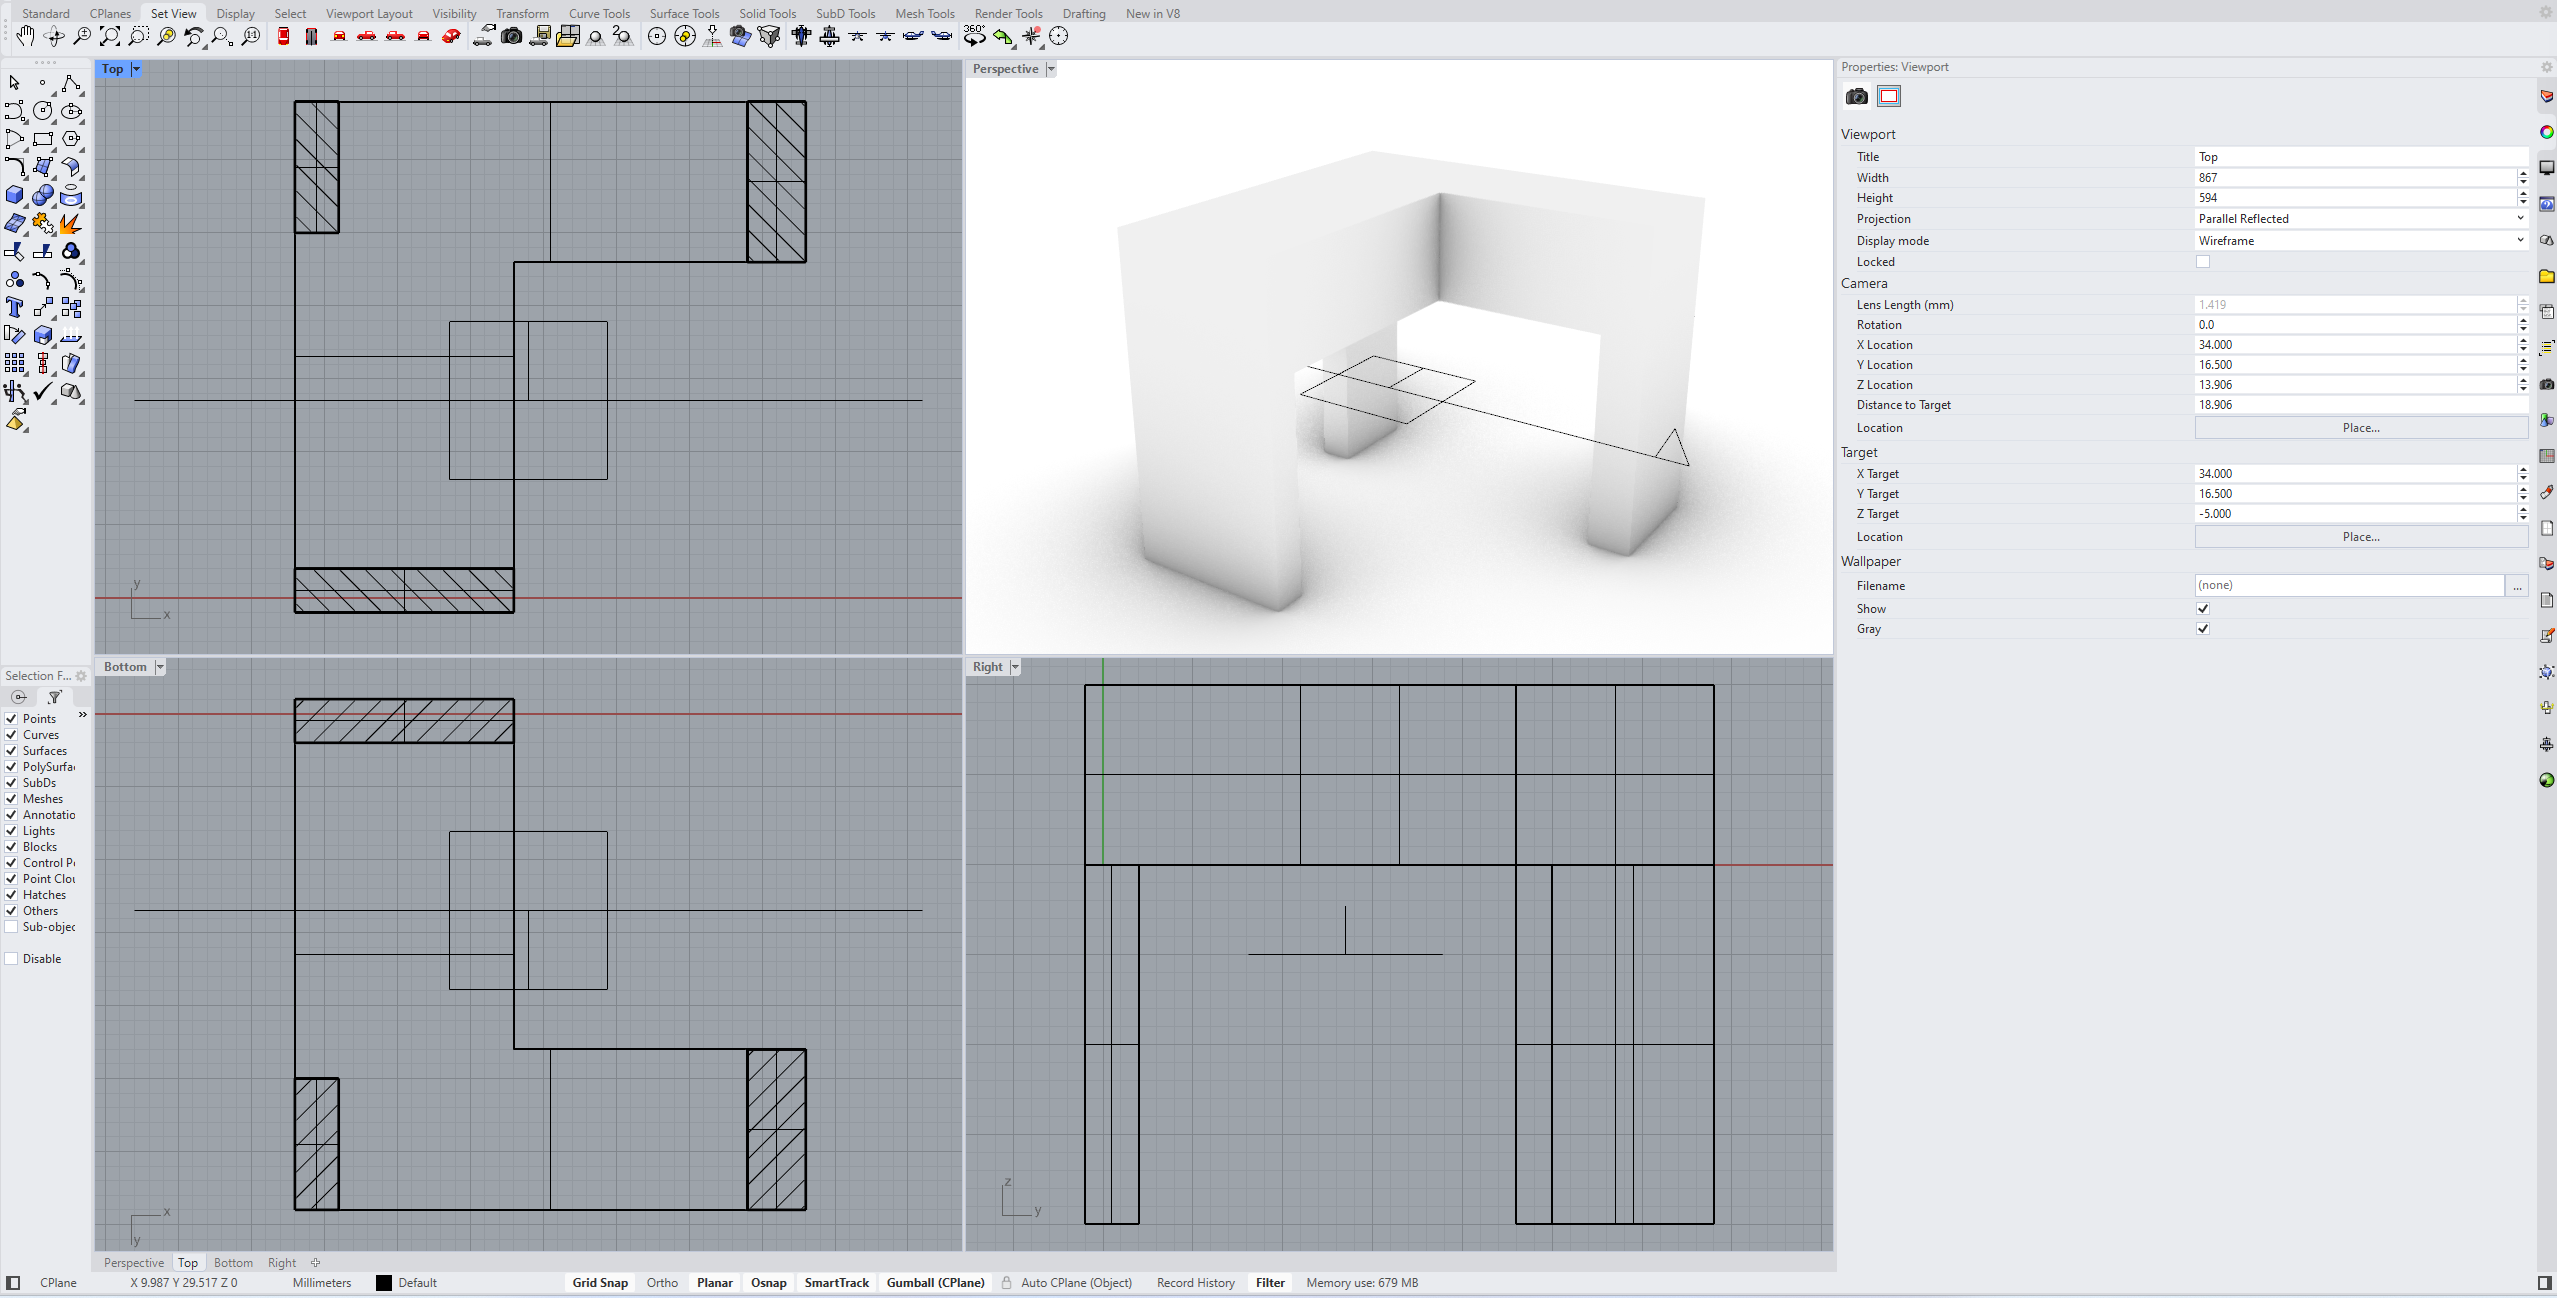Select the Bottom viewport tab

(233, 1263)
